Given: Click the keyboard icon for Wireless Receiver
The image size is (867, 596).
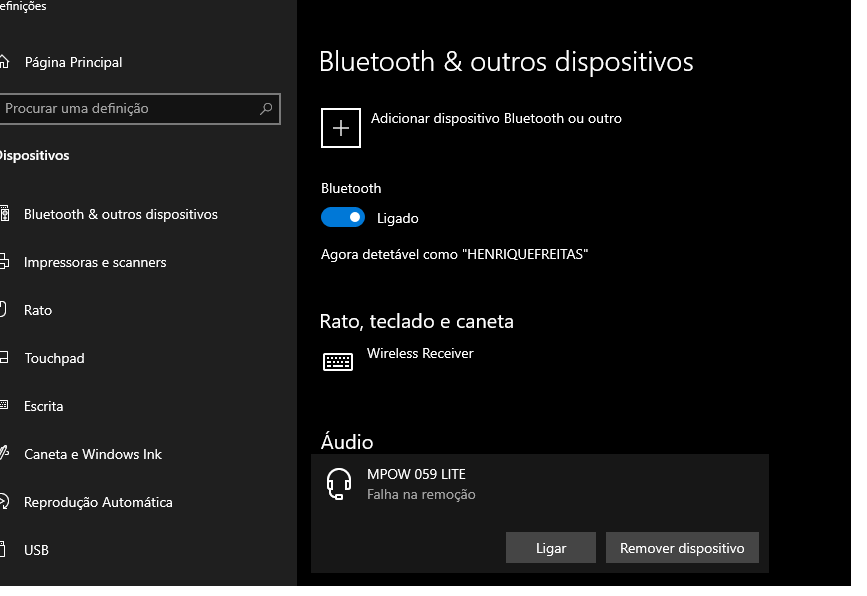Looking at the screenshot, I should [338, 361].
